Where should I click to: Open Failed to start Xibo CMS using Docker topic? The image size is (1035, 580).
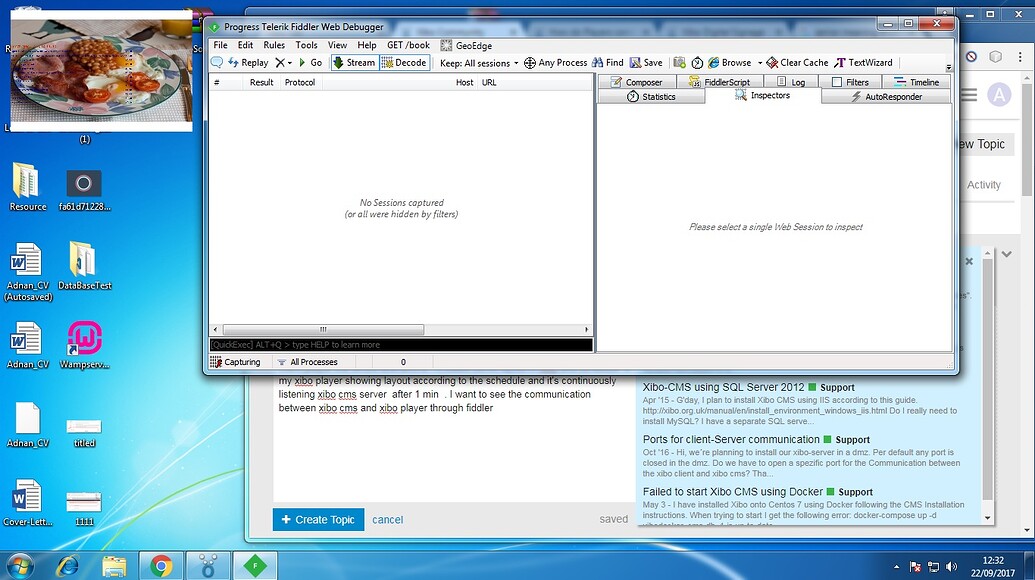pyautogui.click(x=733, y=492)
